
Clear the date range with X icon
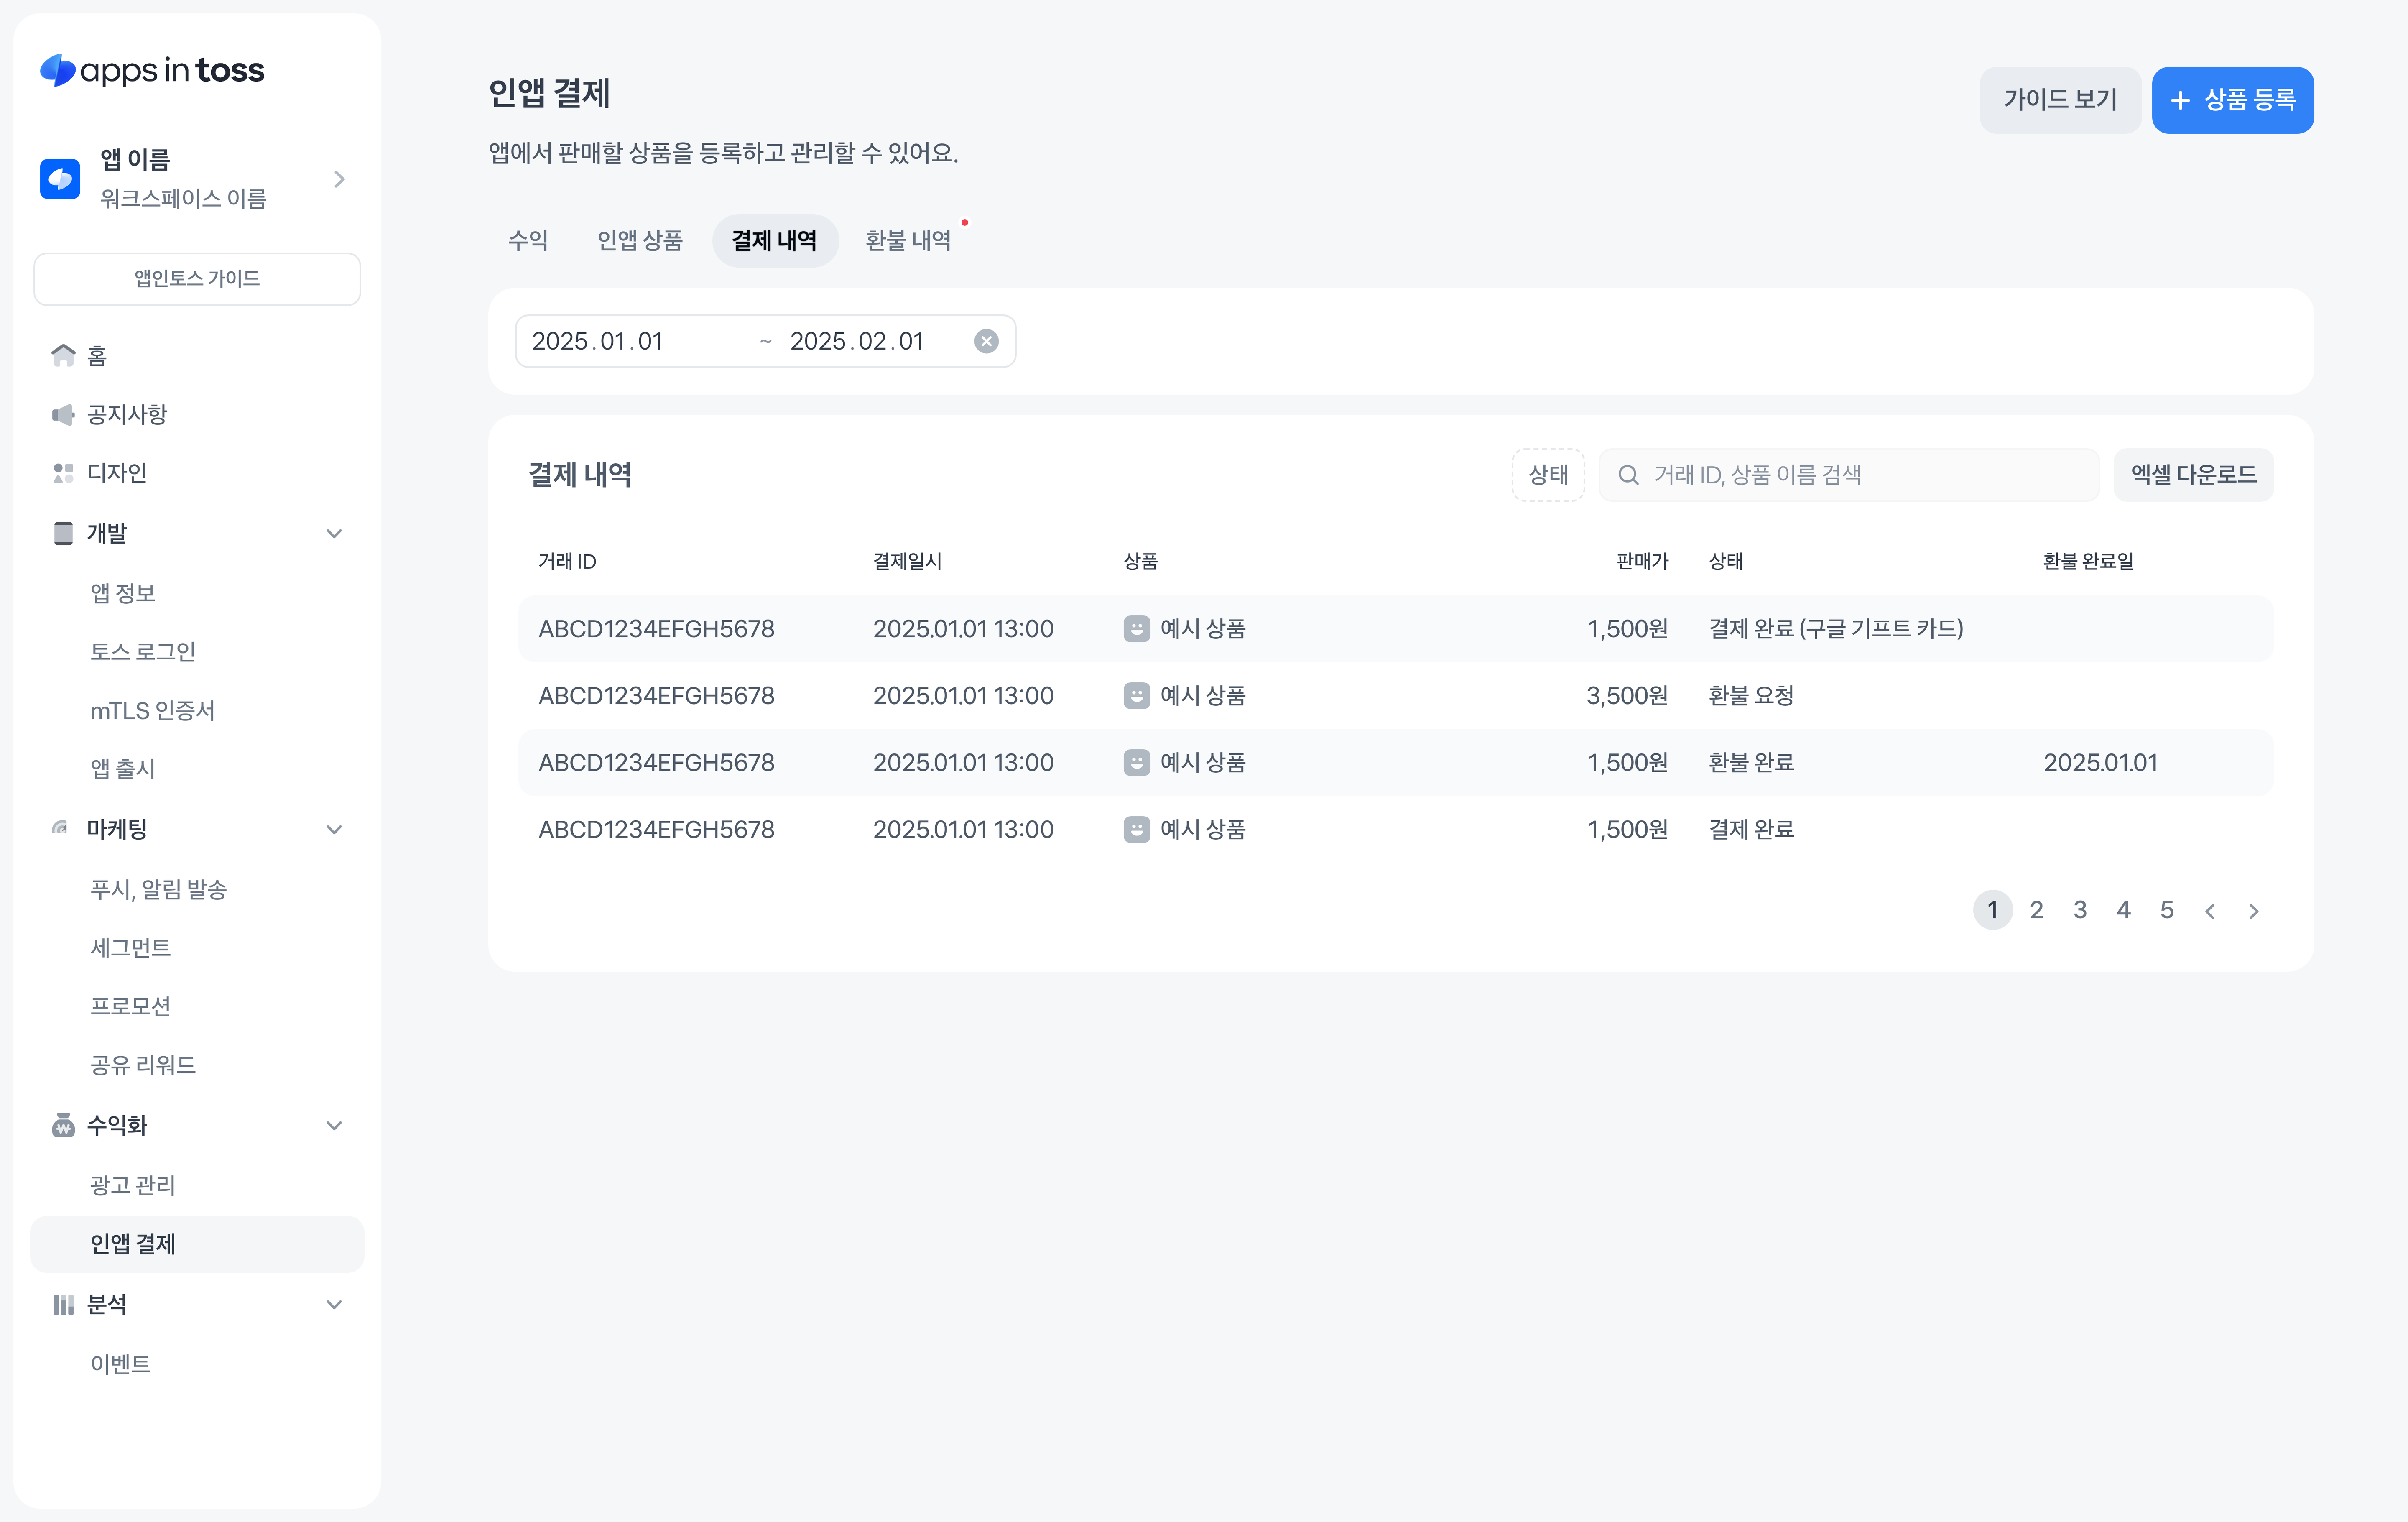(986, 341)
